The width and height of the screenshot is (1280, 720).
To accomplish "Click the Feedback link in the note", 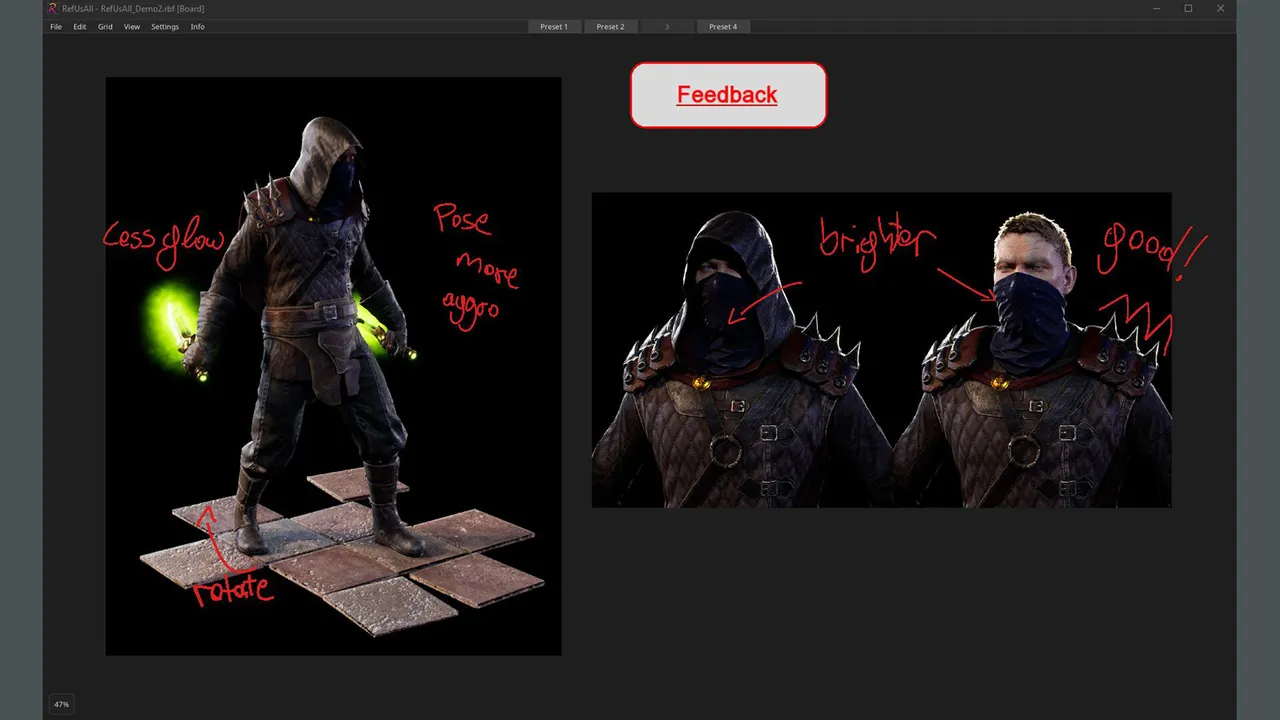I will click(x=727, y=95).
